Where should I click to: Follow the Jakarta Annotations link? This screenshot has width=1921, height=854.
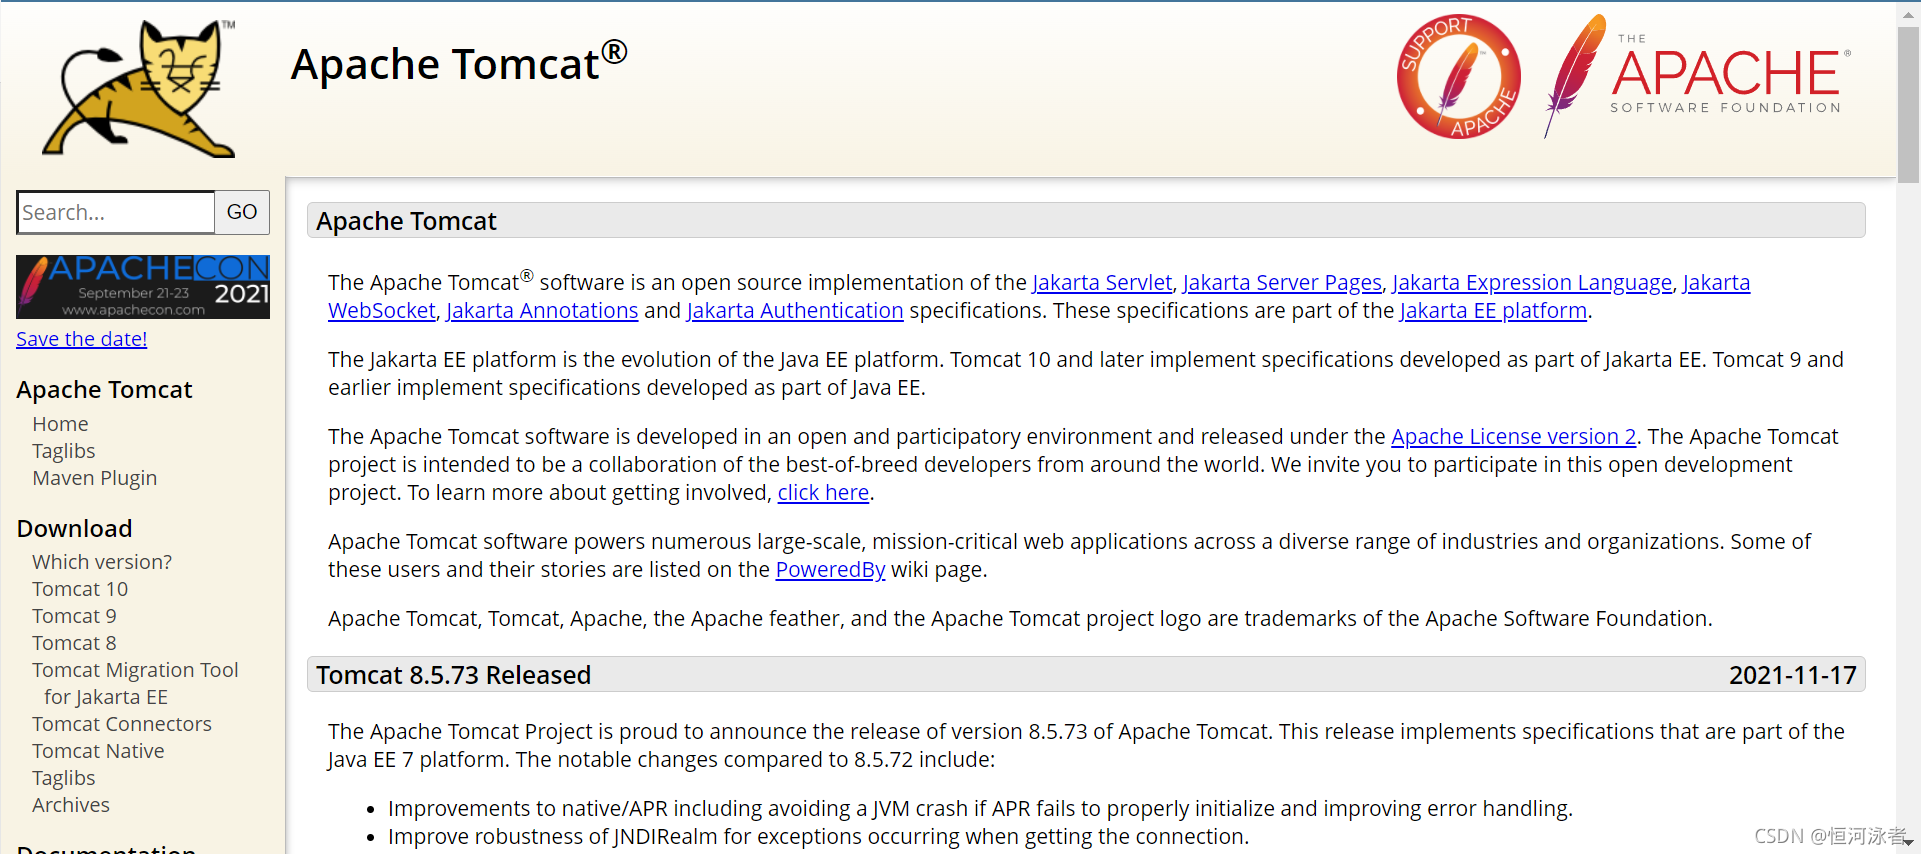click(542, 311)
